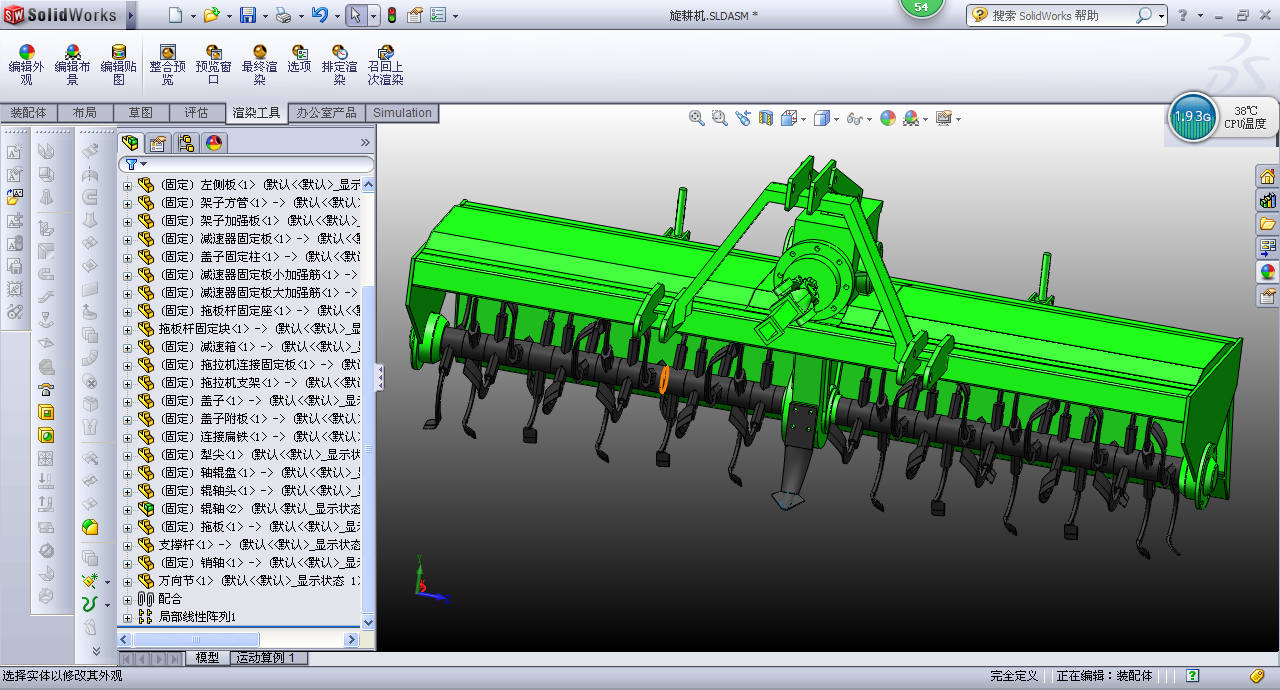Click the feature tree horizontal scrollbar
This screenshot has height=690, width=1280.
pos(196,639)
